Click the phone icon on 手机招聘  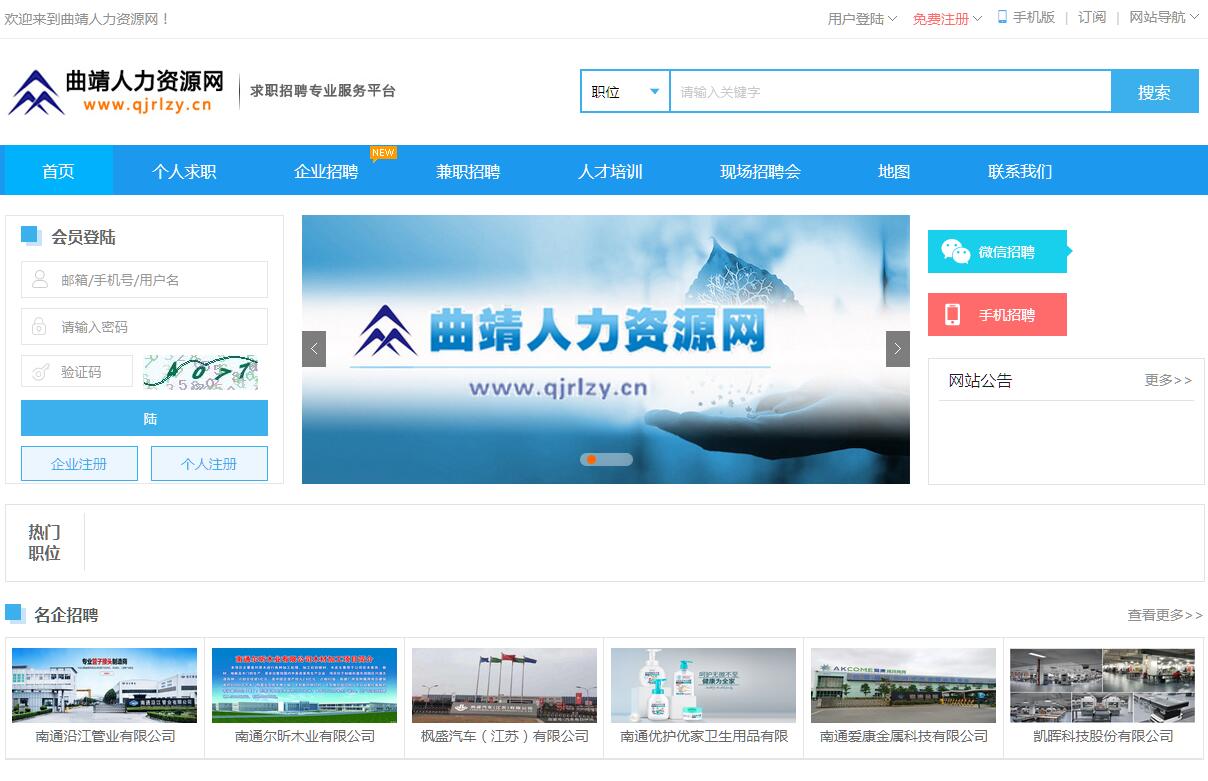click(x=952, y=315)
